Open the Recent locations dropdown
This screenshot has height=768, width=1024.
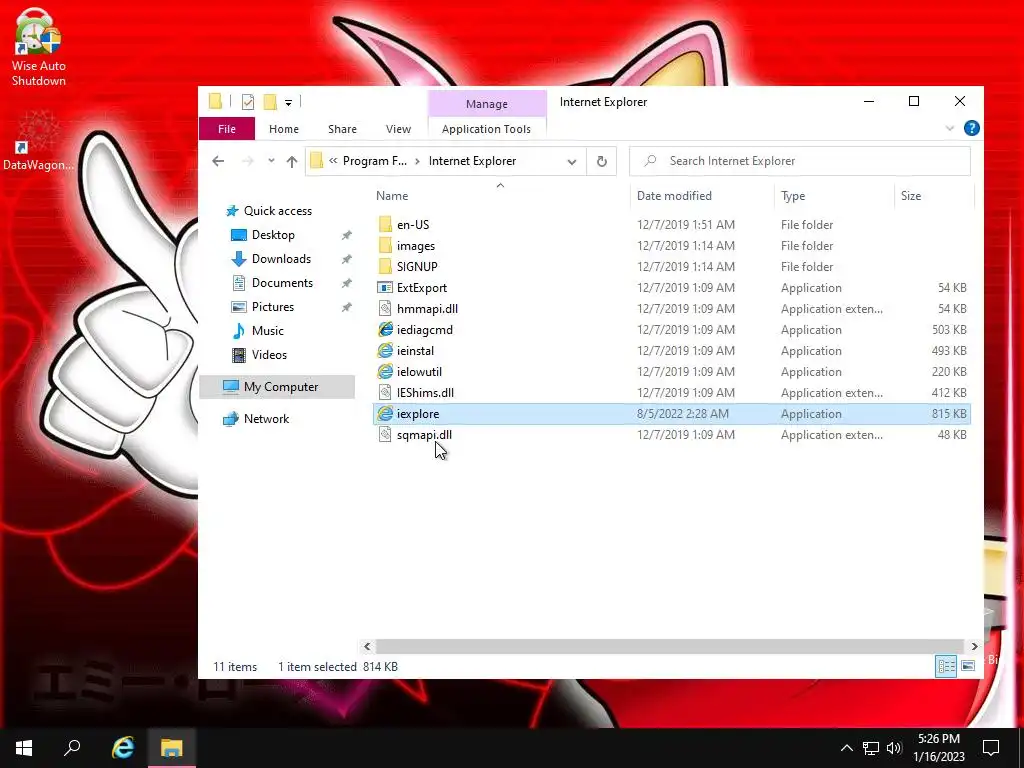271,161
